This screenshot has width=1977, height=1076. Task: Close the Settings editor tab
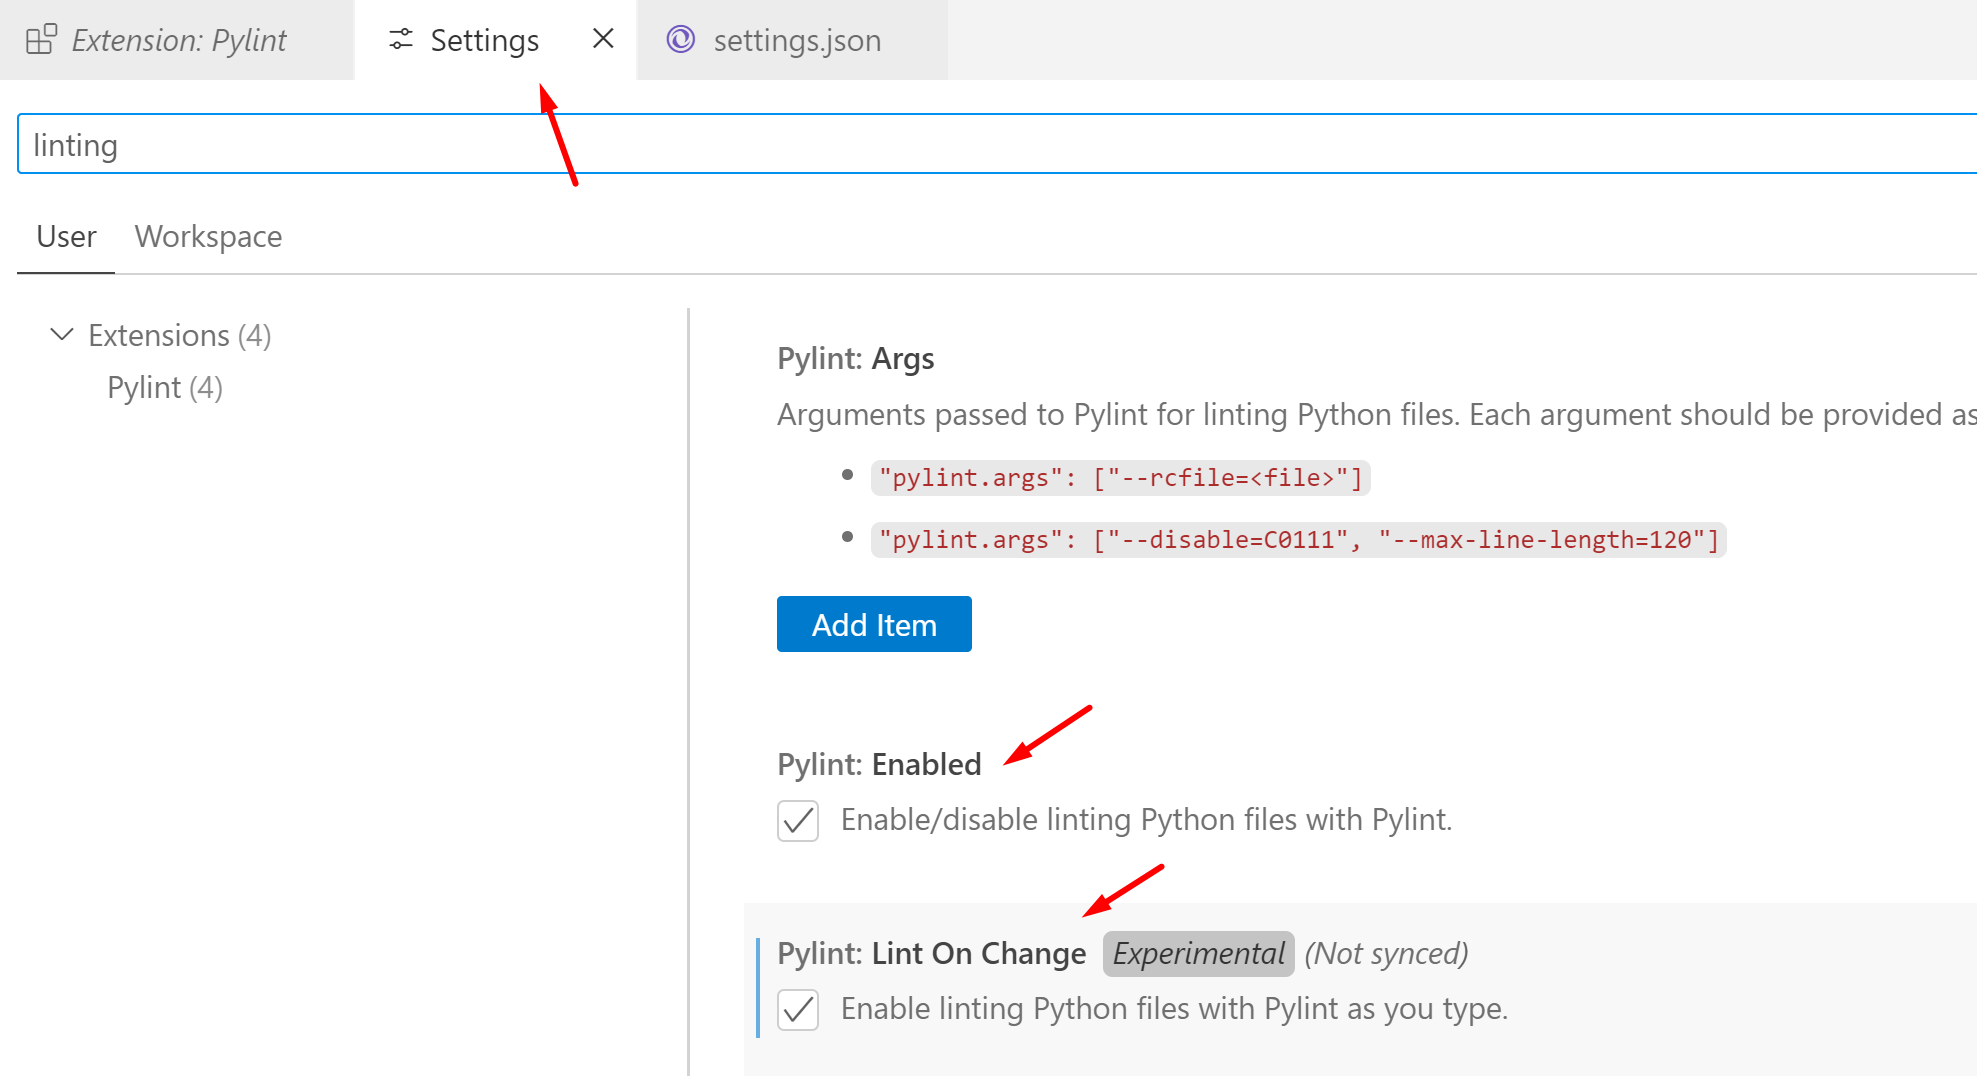(x=603, y=39)
